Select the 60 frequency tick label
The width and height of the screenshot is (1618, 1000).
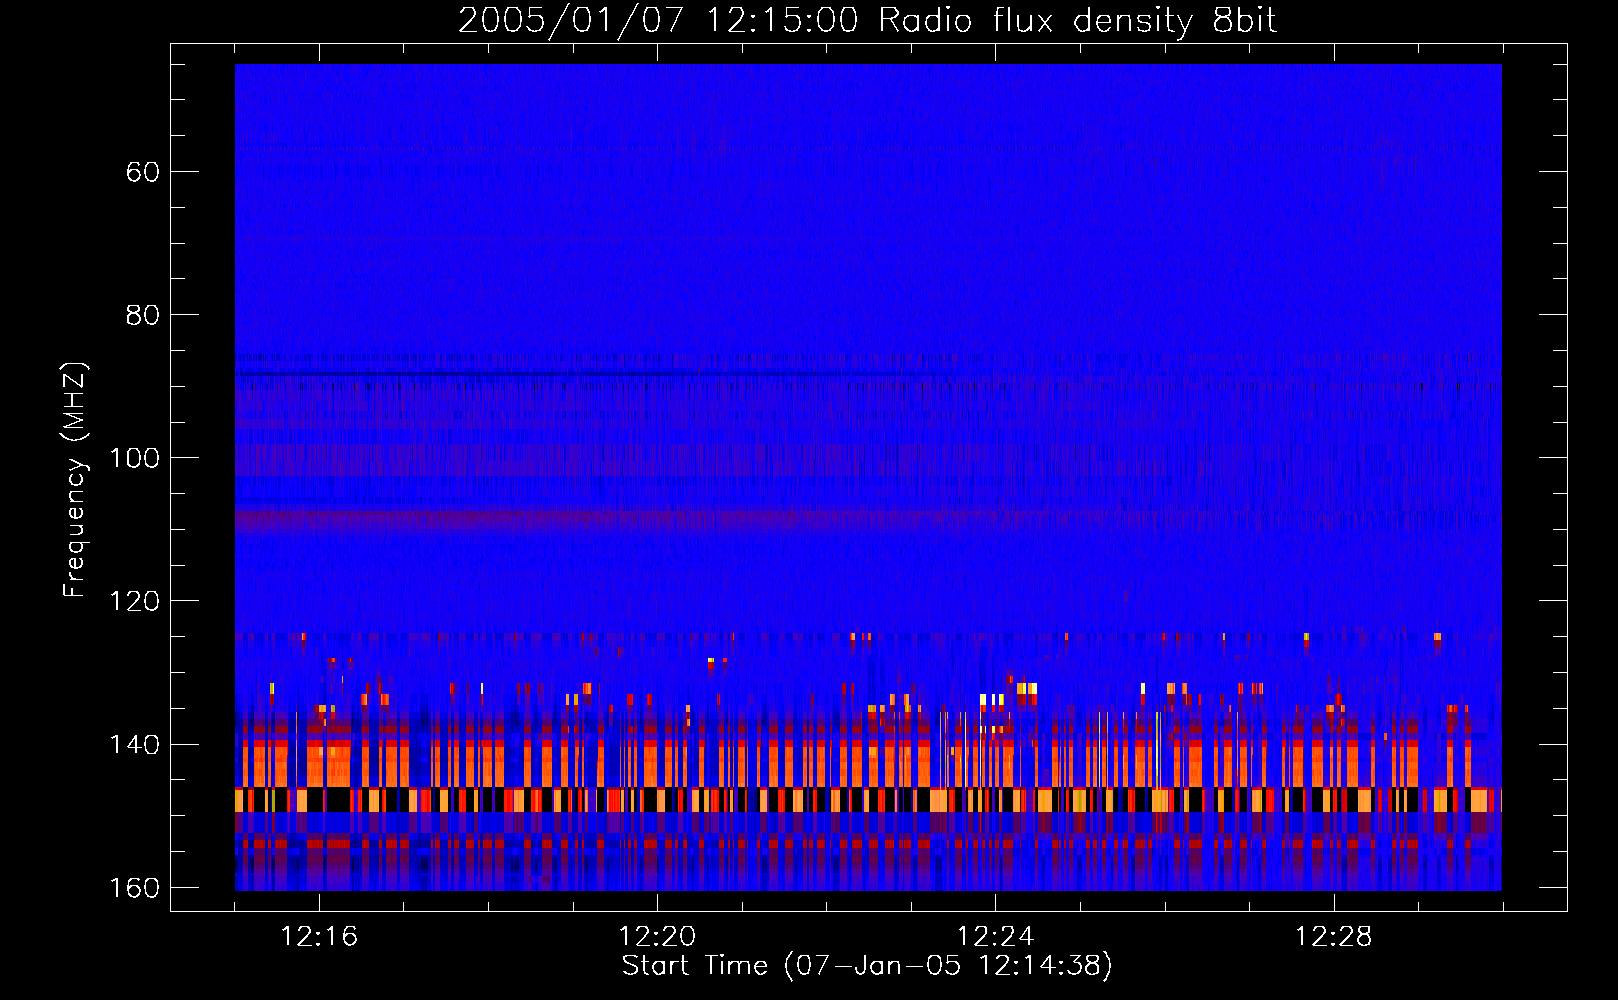pyautogui.click(x=143, y=172)
